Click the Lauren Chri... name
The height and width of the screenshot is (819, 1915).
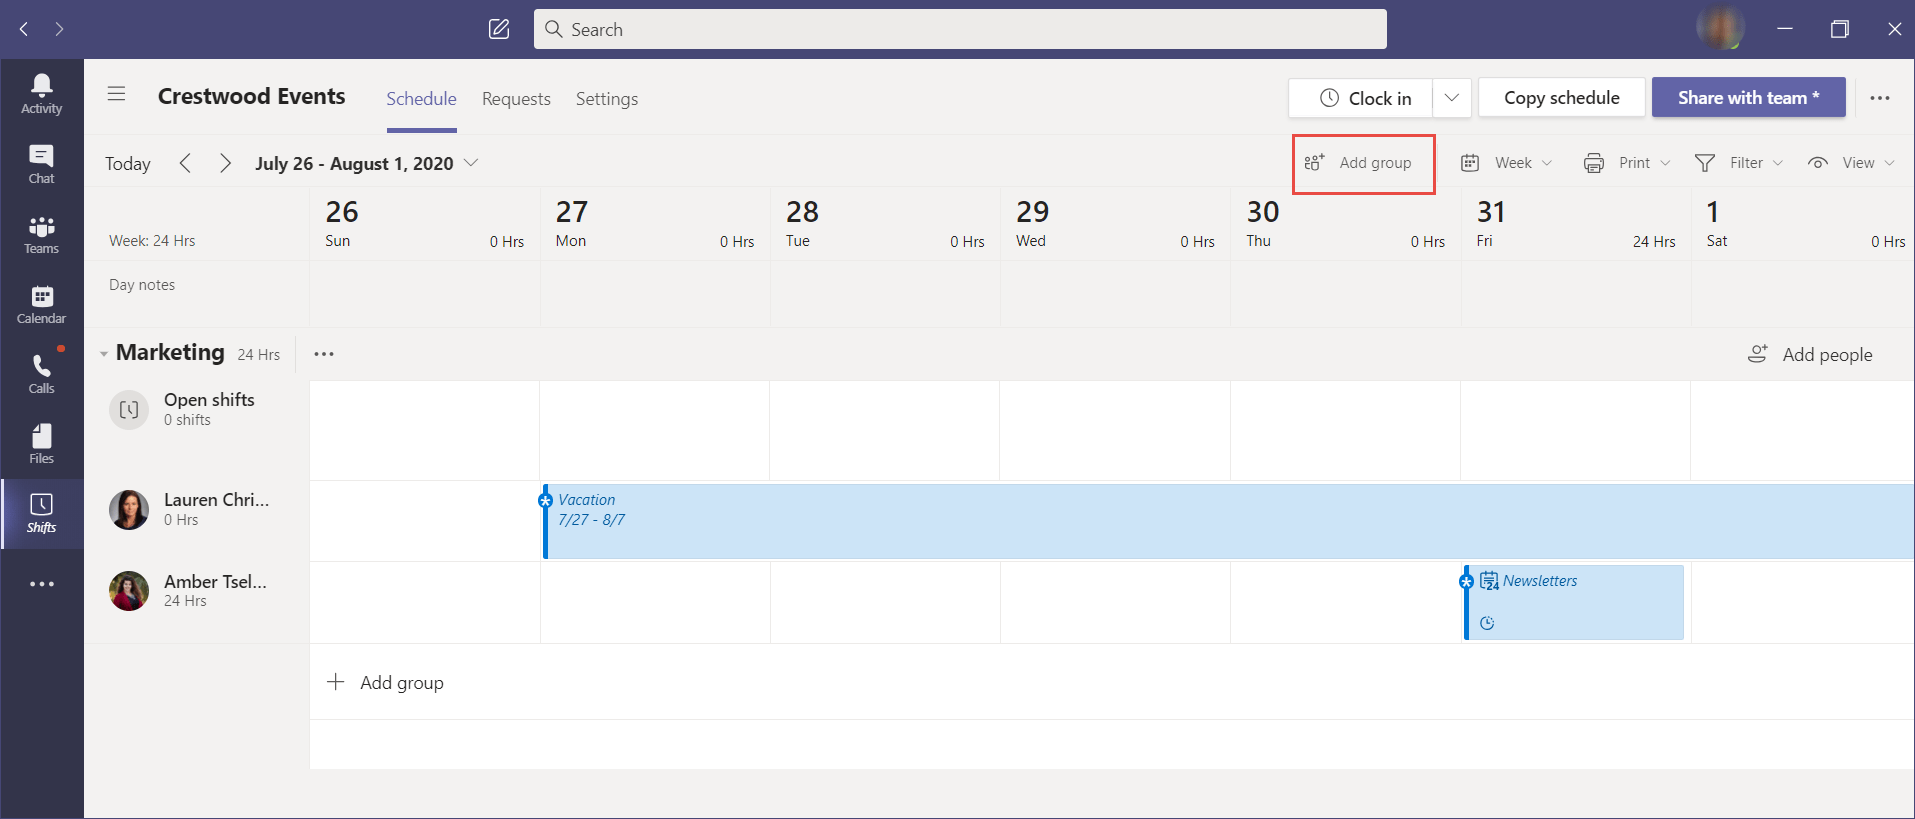[x=216, y=500]
